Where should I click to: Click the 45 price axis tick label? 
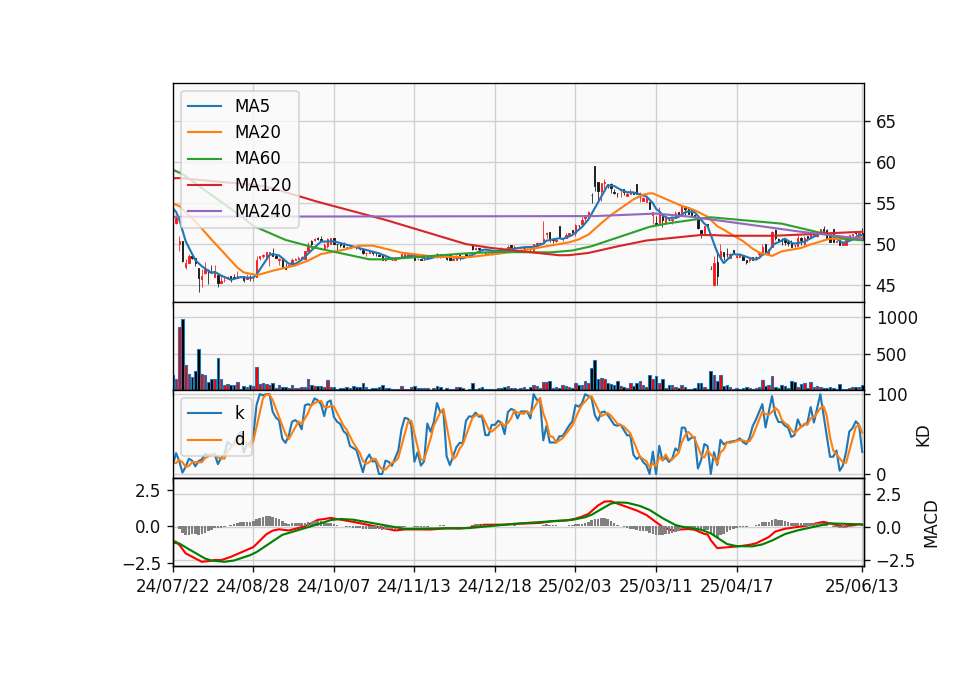coord(885,286)
